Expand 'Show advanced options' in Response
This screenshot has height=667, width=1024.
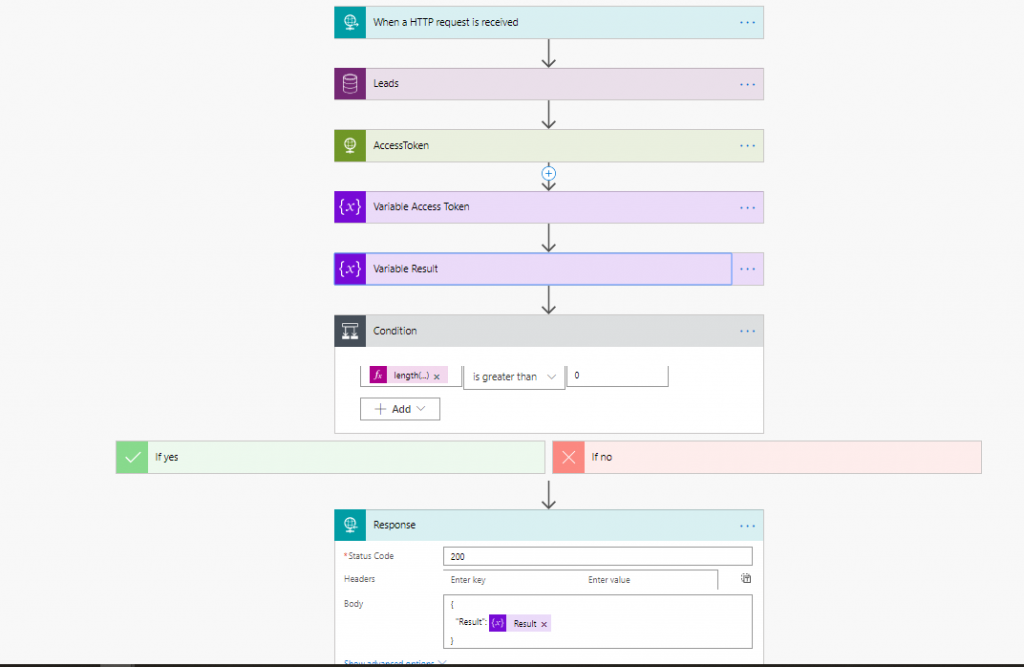tap(391, 662)
